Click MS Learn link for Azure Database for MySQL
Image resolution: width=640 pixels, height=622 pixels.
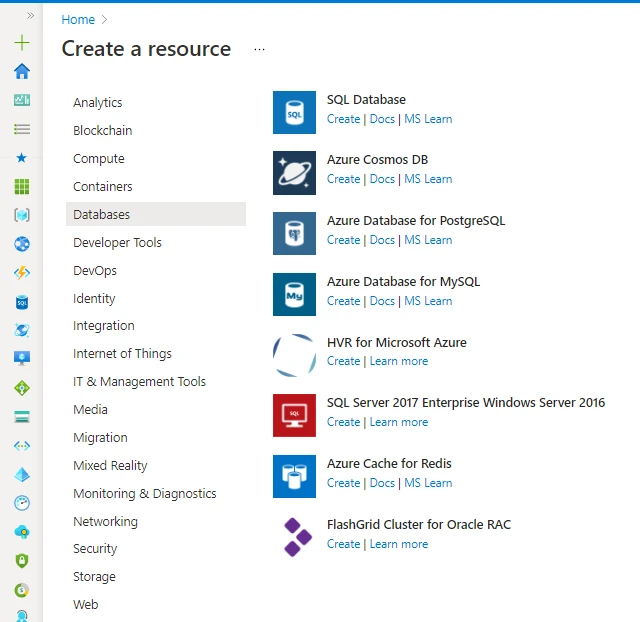tap(428, 301)
